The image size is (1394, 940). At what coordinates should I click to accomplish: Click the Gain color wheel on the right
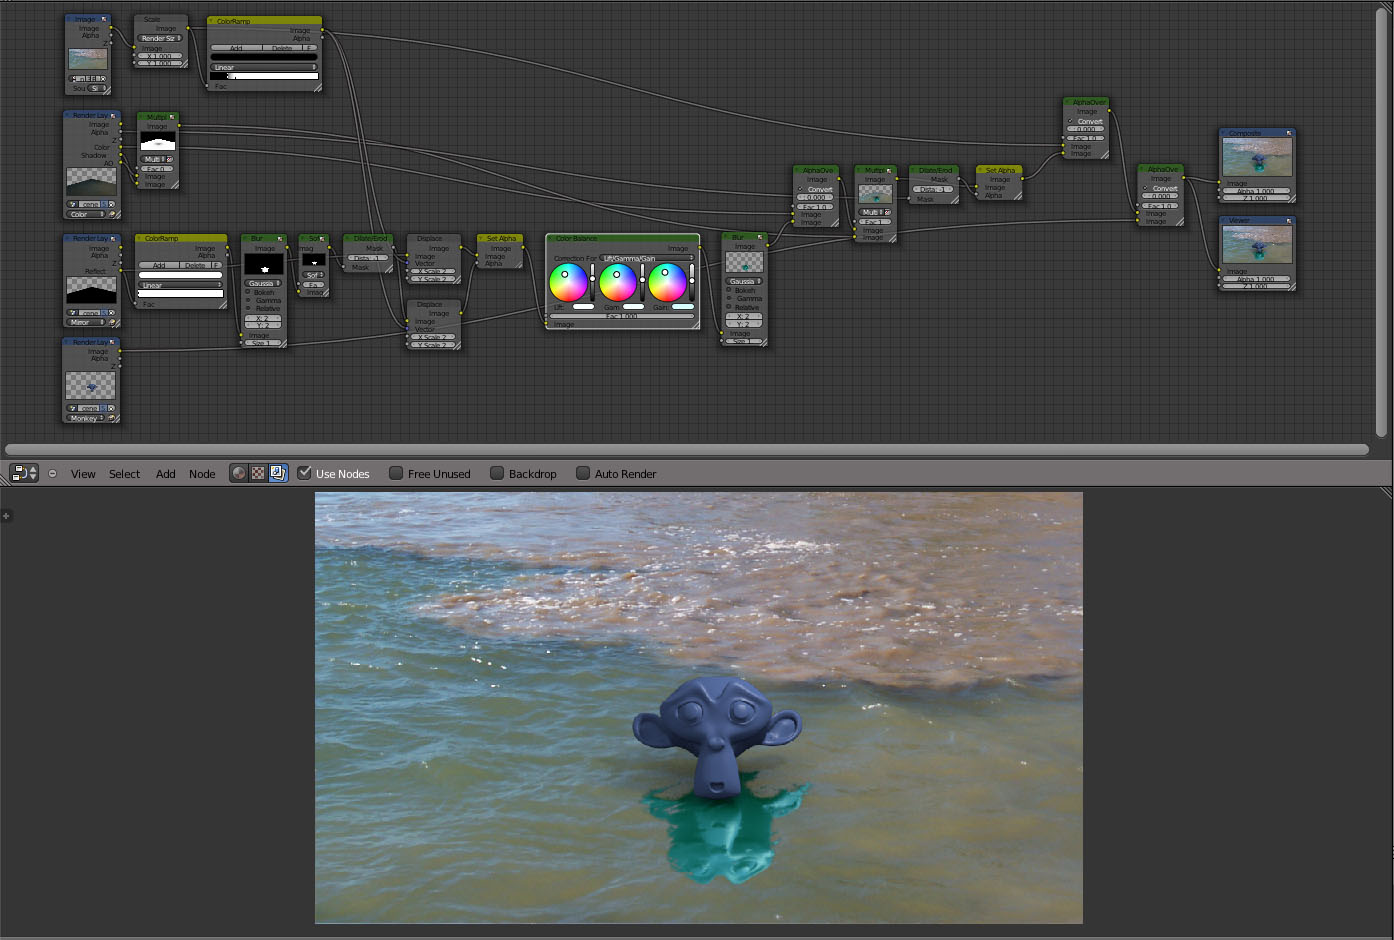(x=667, y=283)
